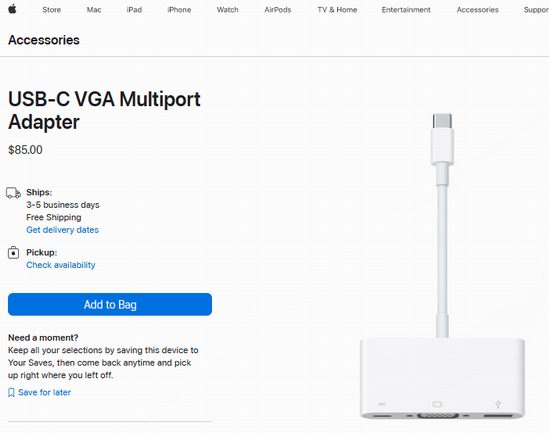Open the Store menu item
This screenshot has height=433, width=549.
pyautogui.click(x=52, y=10)
